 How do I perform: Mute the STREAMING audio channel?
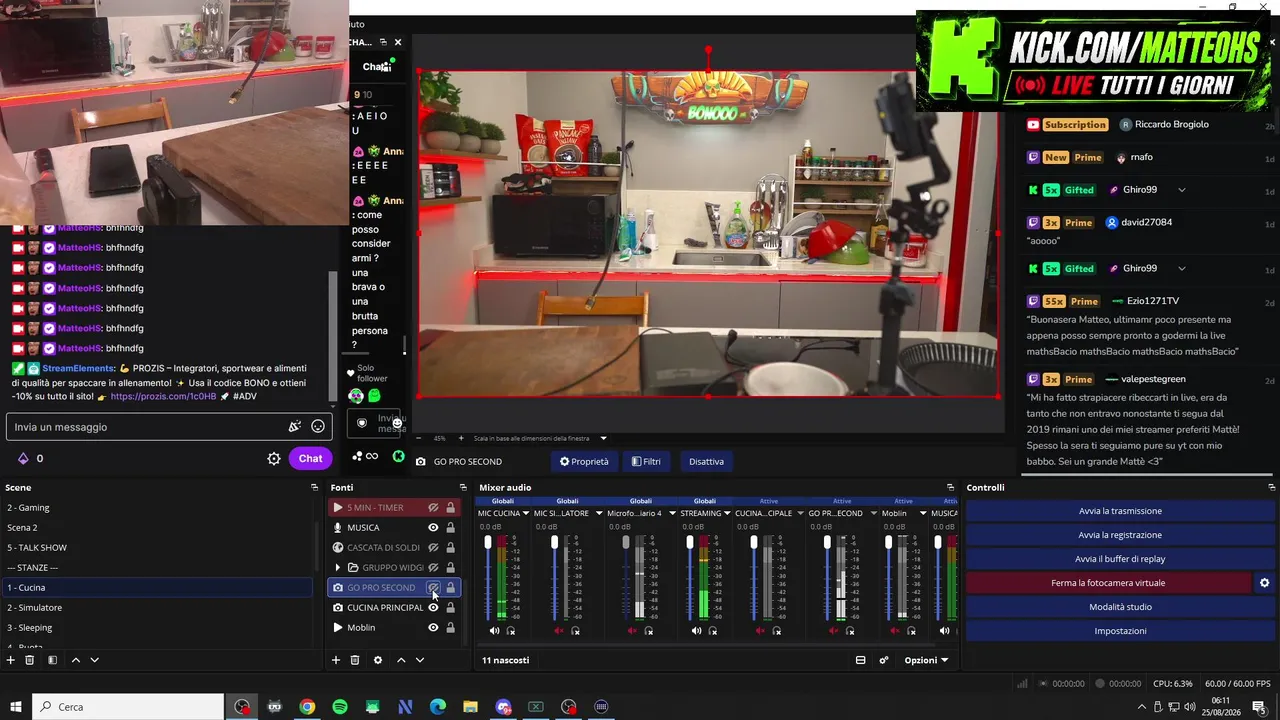(x=695, y=631)
